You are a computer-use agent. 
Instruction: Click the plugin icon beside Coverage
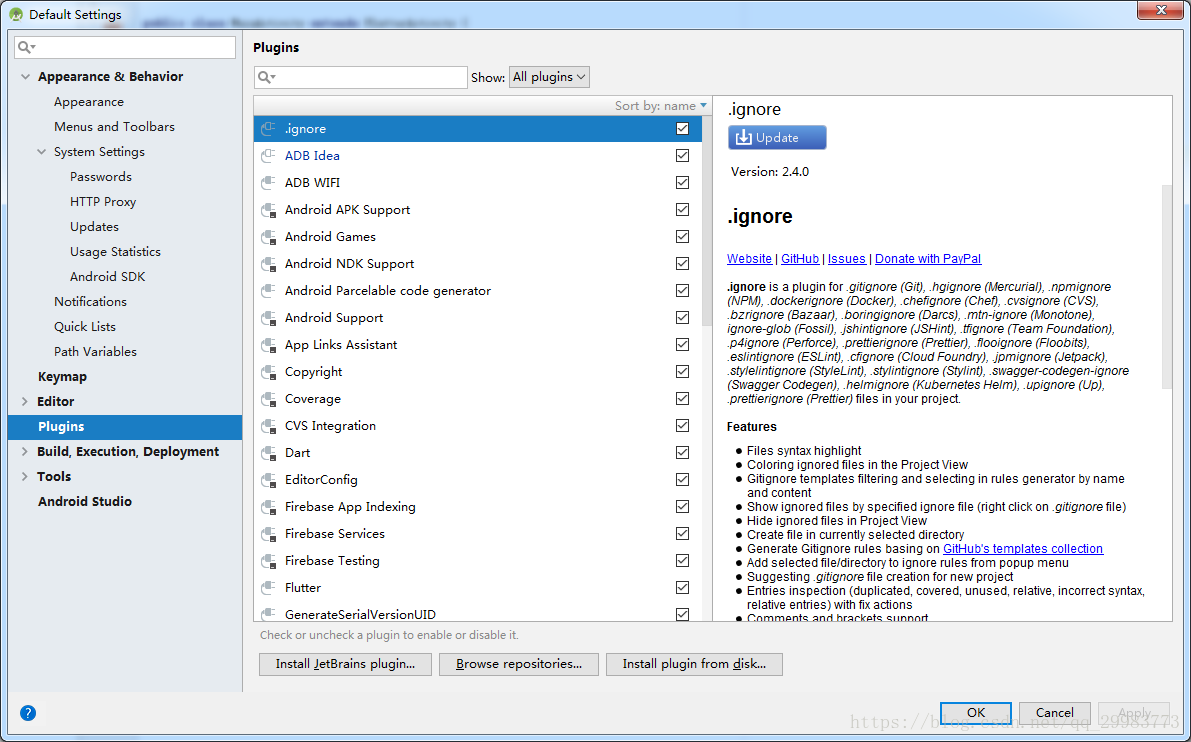(x=267, y=399)
